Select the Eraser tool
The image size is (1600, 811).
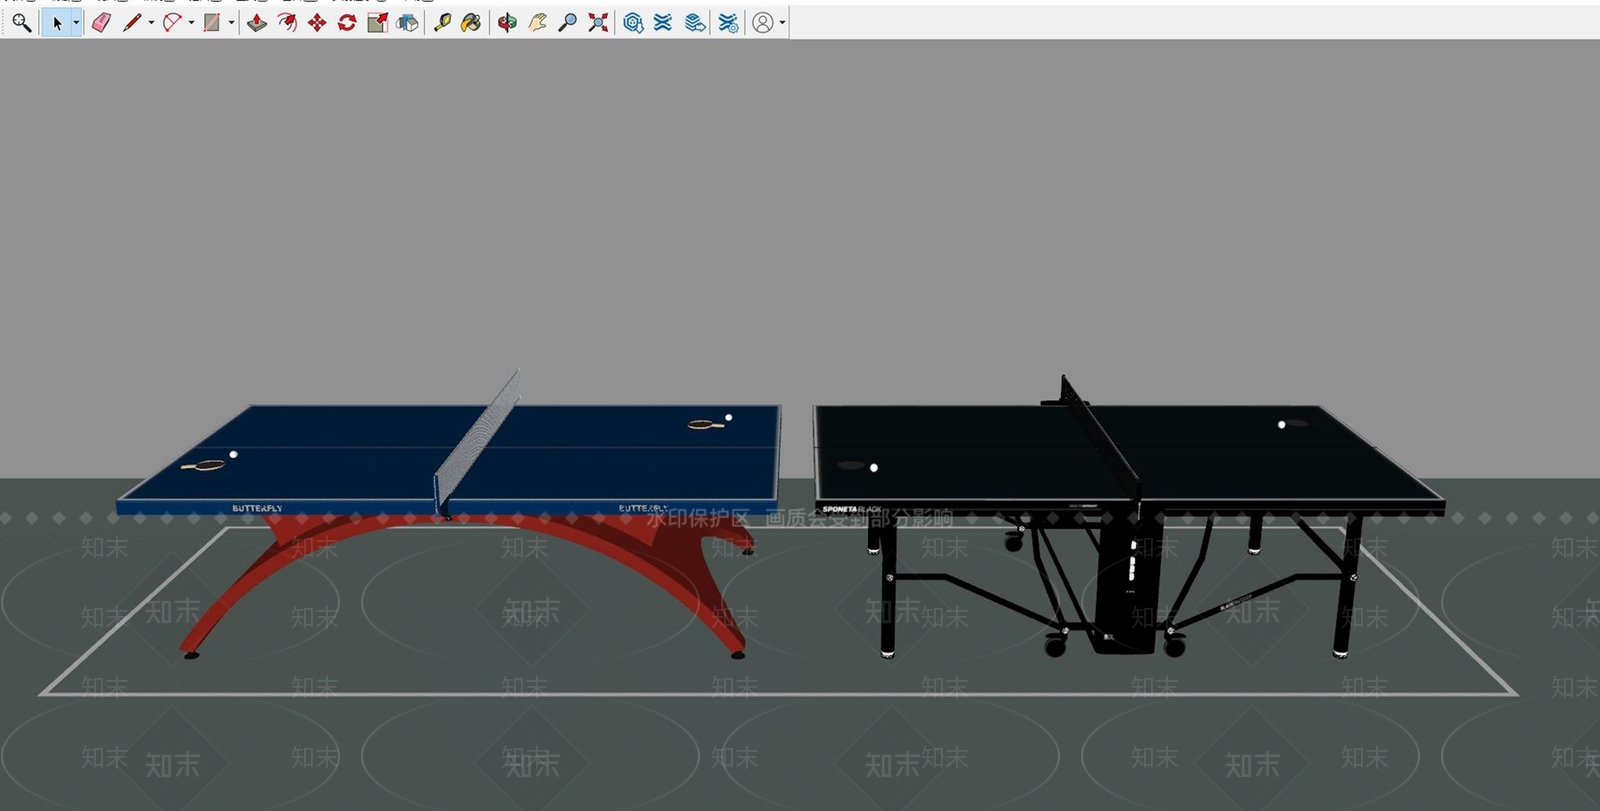coord(101,22)
